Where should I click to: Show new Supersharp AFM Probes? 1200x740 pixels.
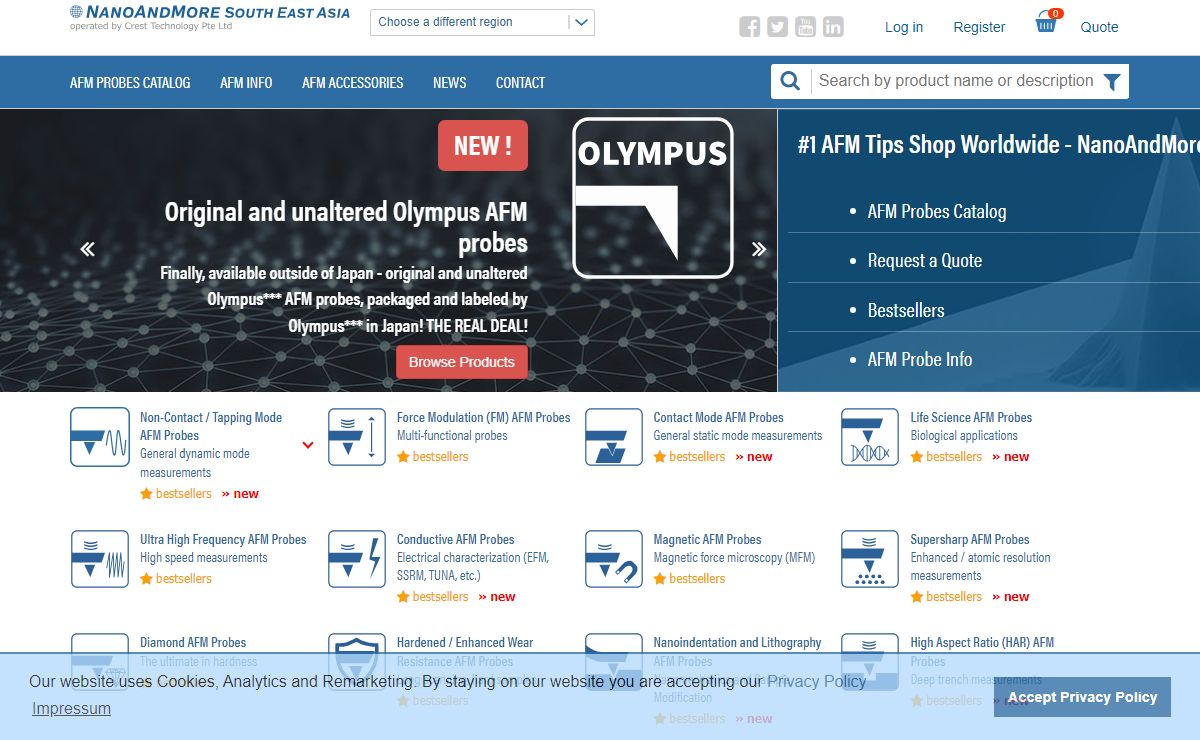coord(1010,596)
